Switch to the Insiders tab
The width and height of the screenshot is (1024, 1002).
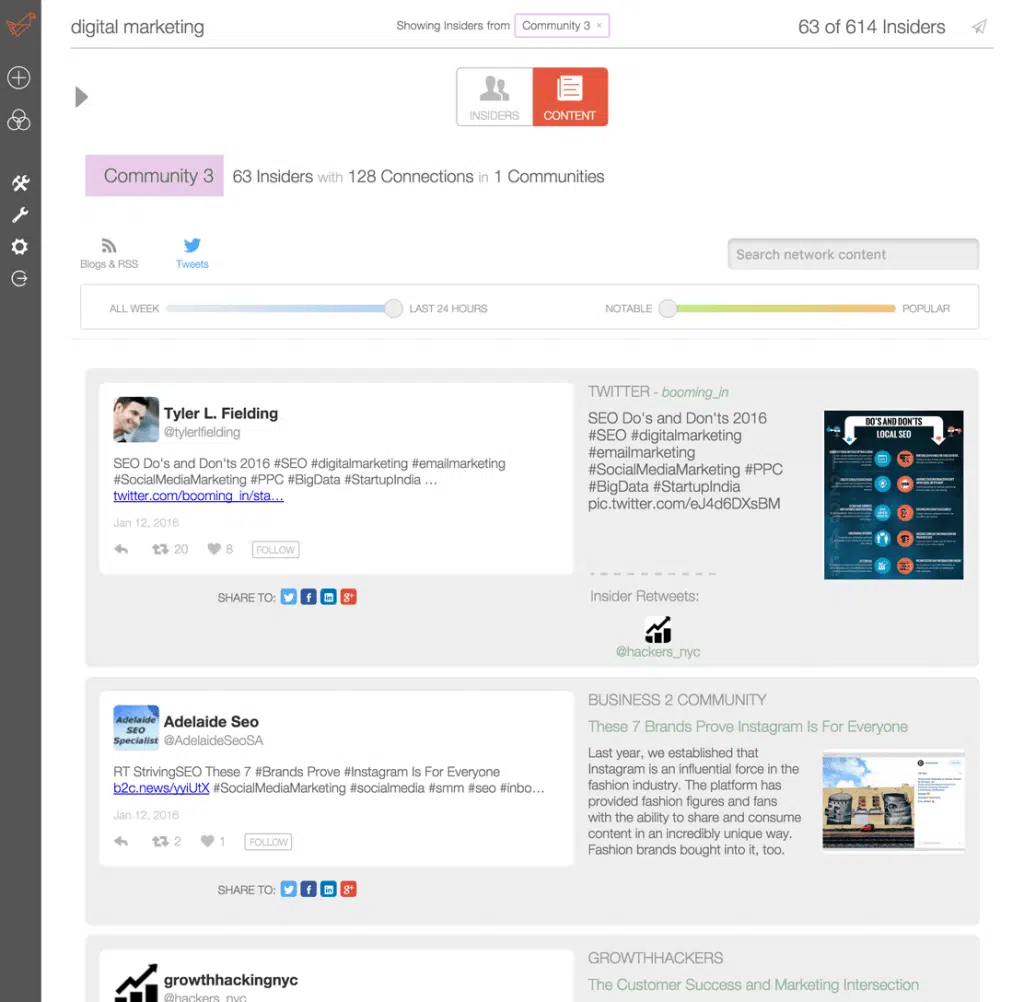coord(494,97)
